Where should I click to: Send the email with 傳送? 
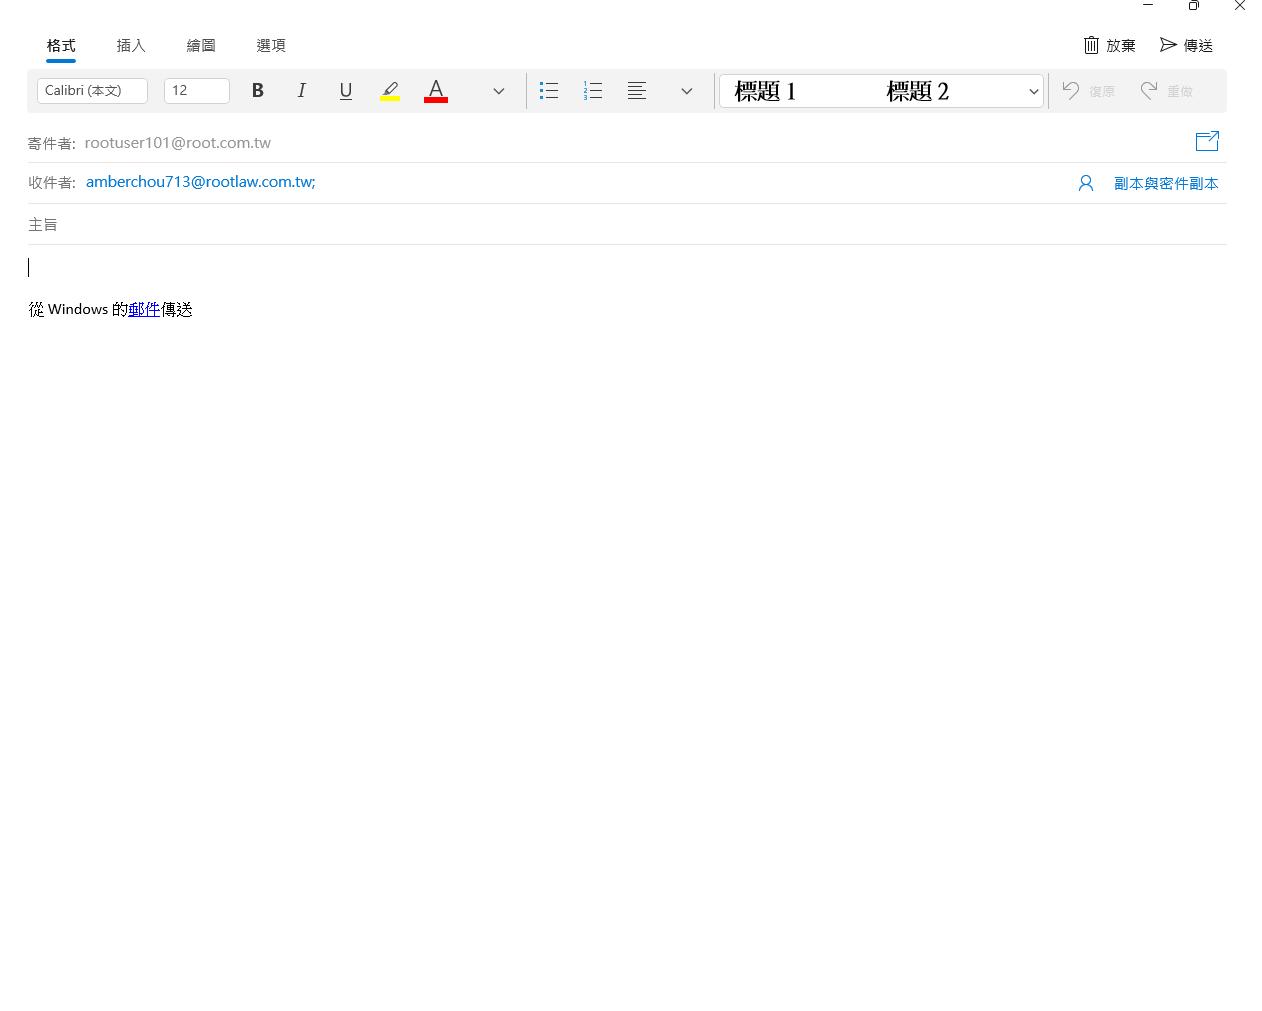pos(1187,46)
